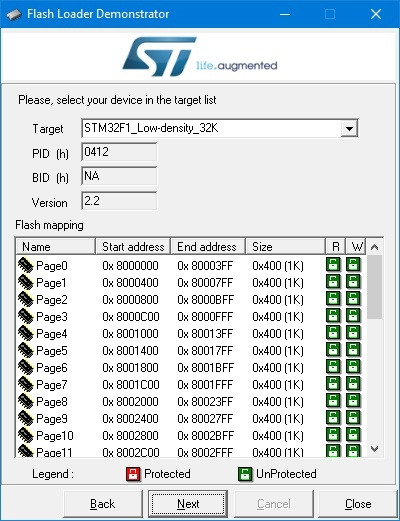The height and width of the screenshot is (521, 400).
Task: Click Page8 write protection lock icon
Action: [x=353, y=401]
